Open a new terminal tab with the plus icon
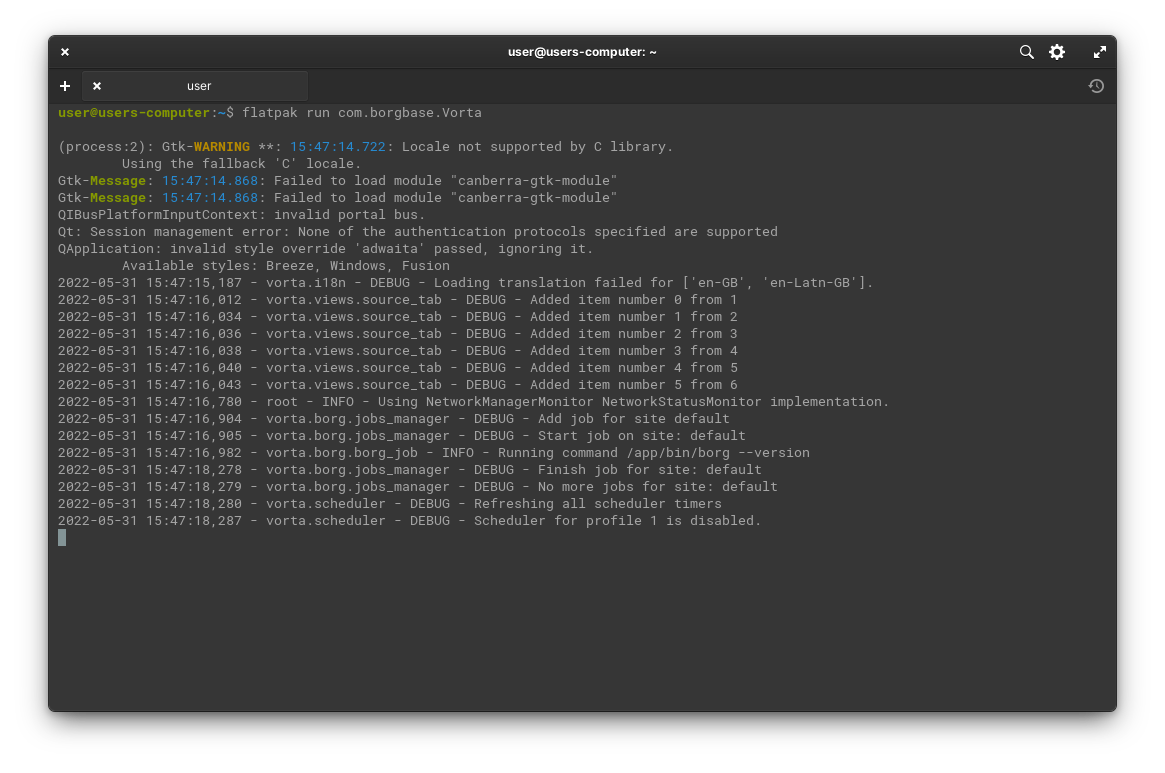This screenshot has height=773, width=1165. [65, 86]
